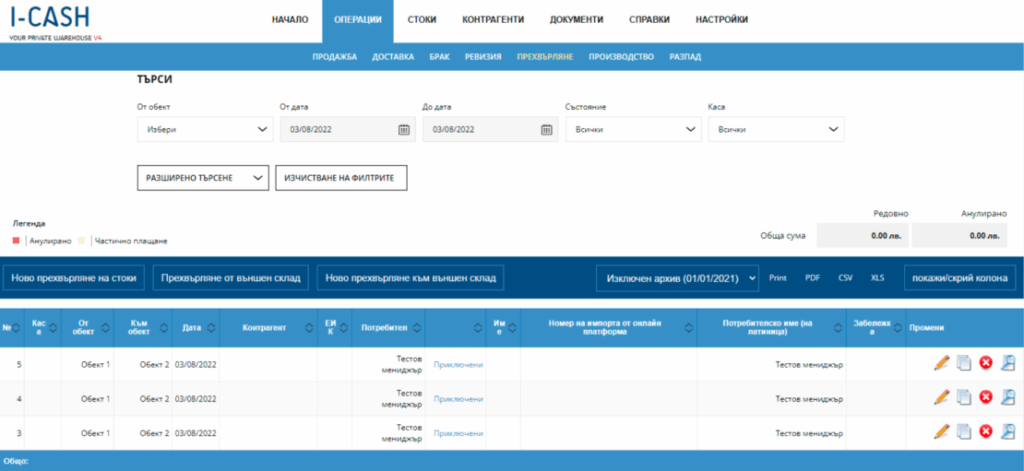Switch to the 'Ревизия' operations tab

483,57
